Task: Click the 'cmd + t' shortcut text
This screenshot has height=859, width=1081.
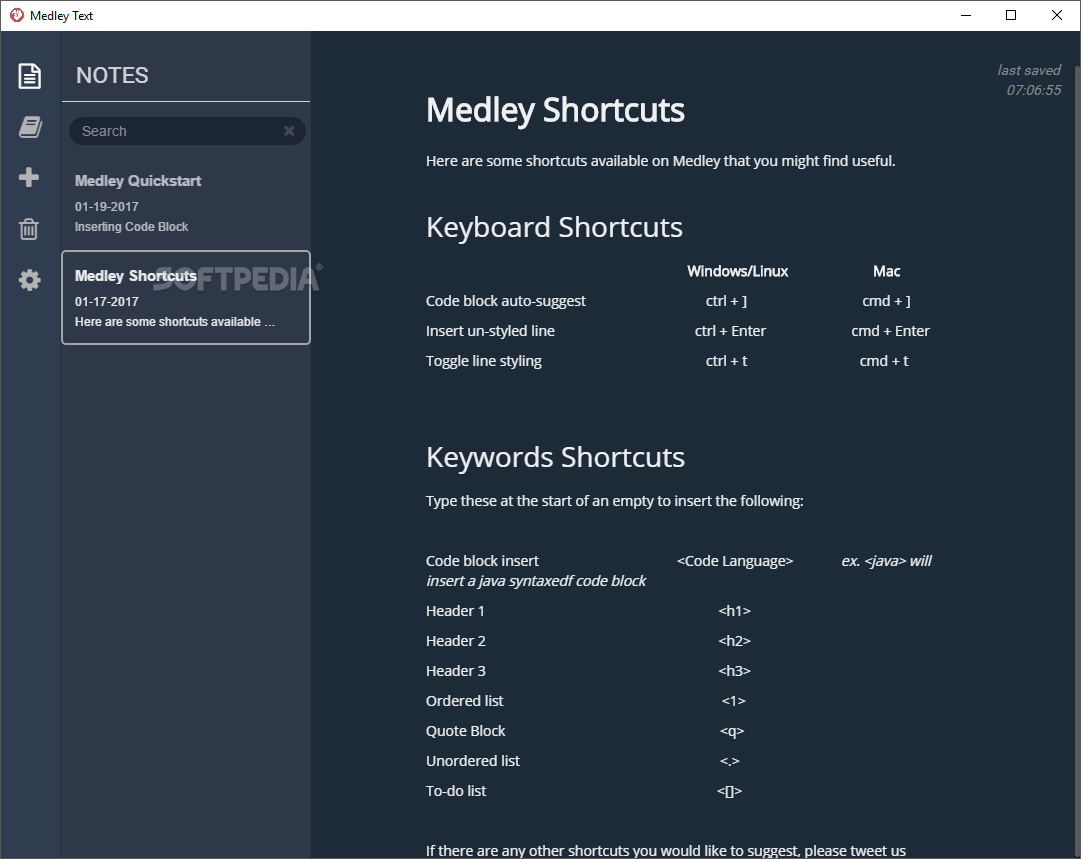Action: pyautogui.click(x=884, y=361)
